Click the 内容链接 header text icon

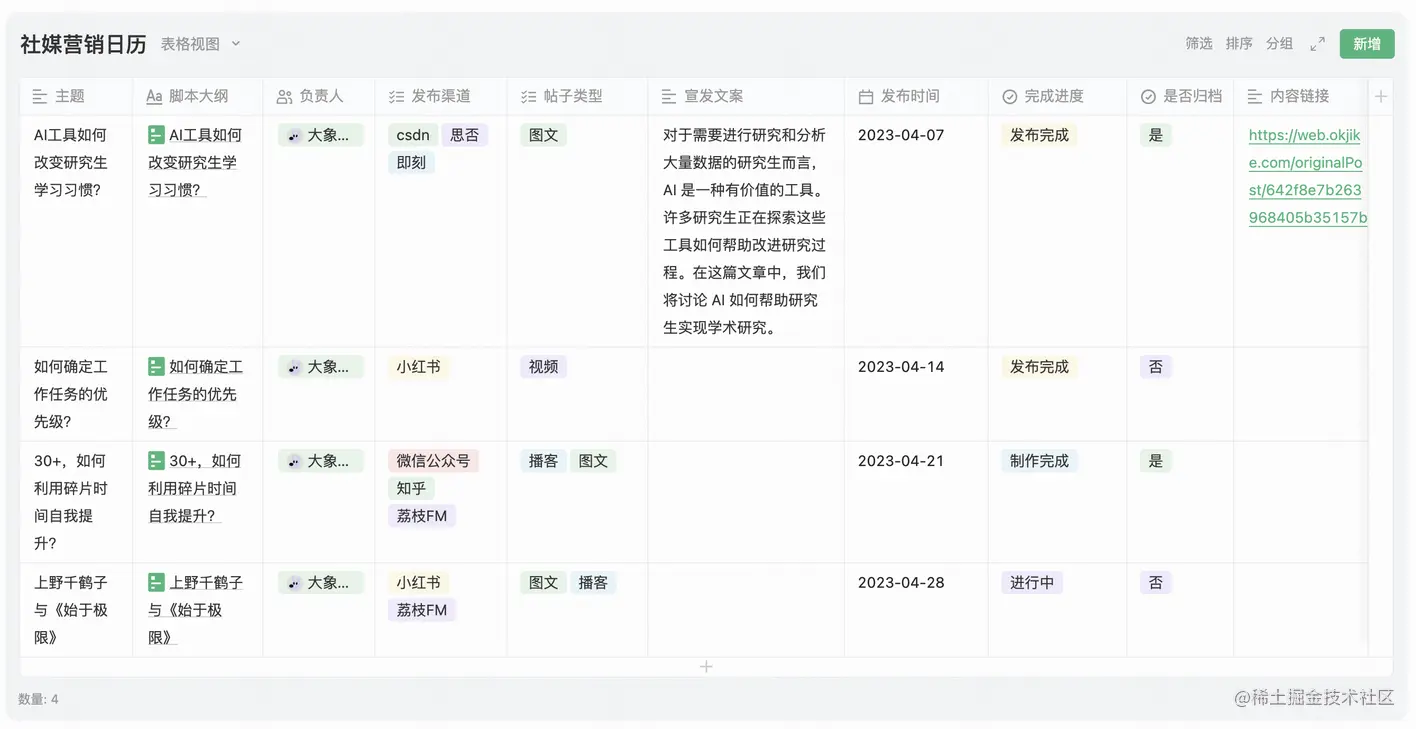pos(1255,97)
